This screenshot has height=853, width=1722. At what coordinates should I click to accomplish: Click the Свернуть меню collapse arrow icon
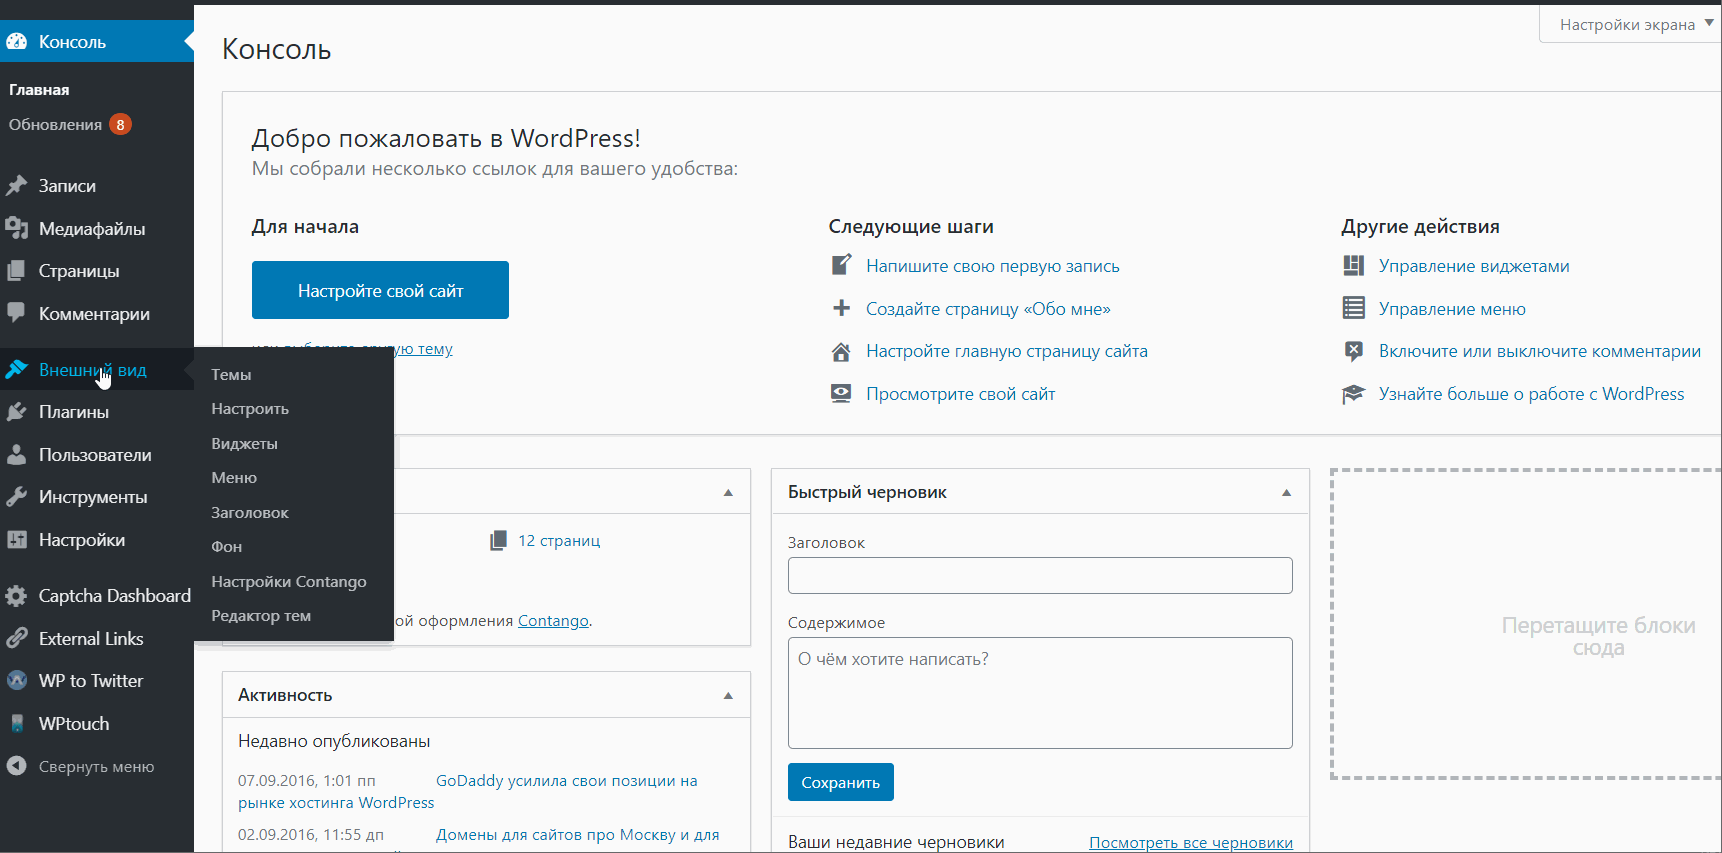17,767
